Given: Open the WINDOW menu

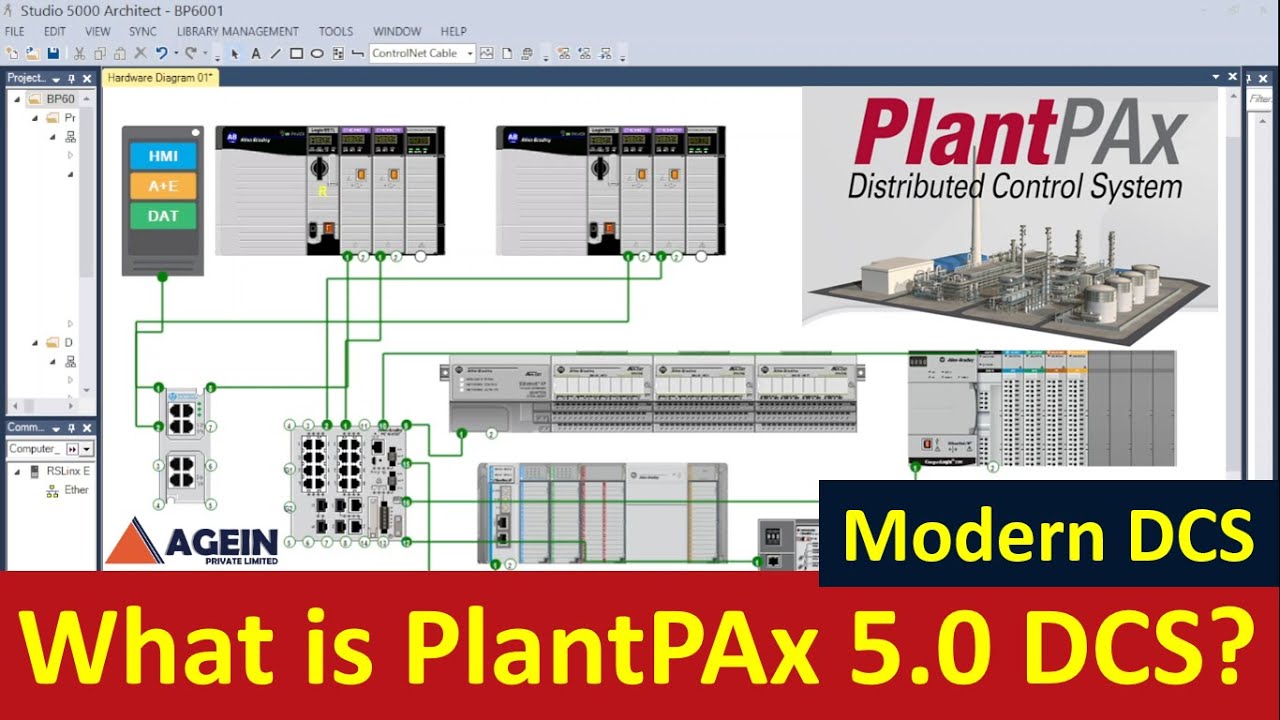Looking at the screenshot, I should coord(397,31).
